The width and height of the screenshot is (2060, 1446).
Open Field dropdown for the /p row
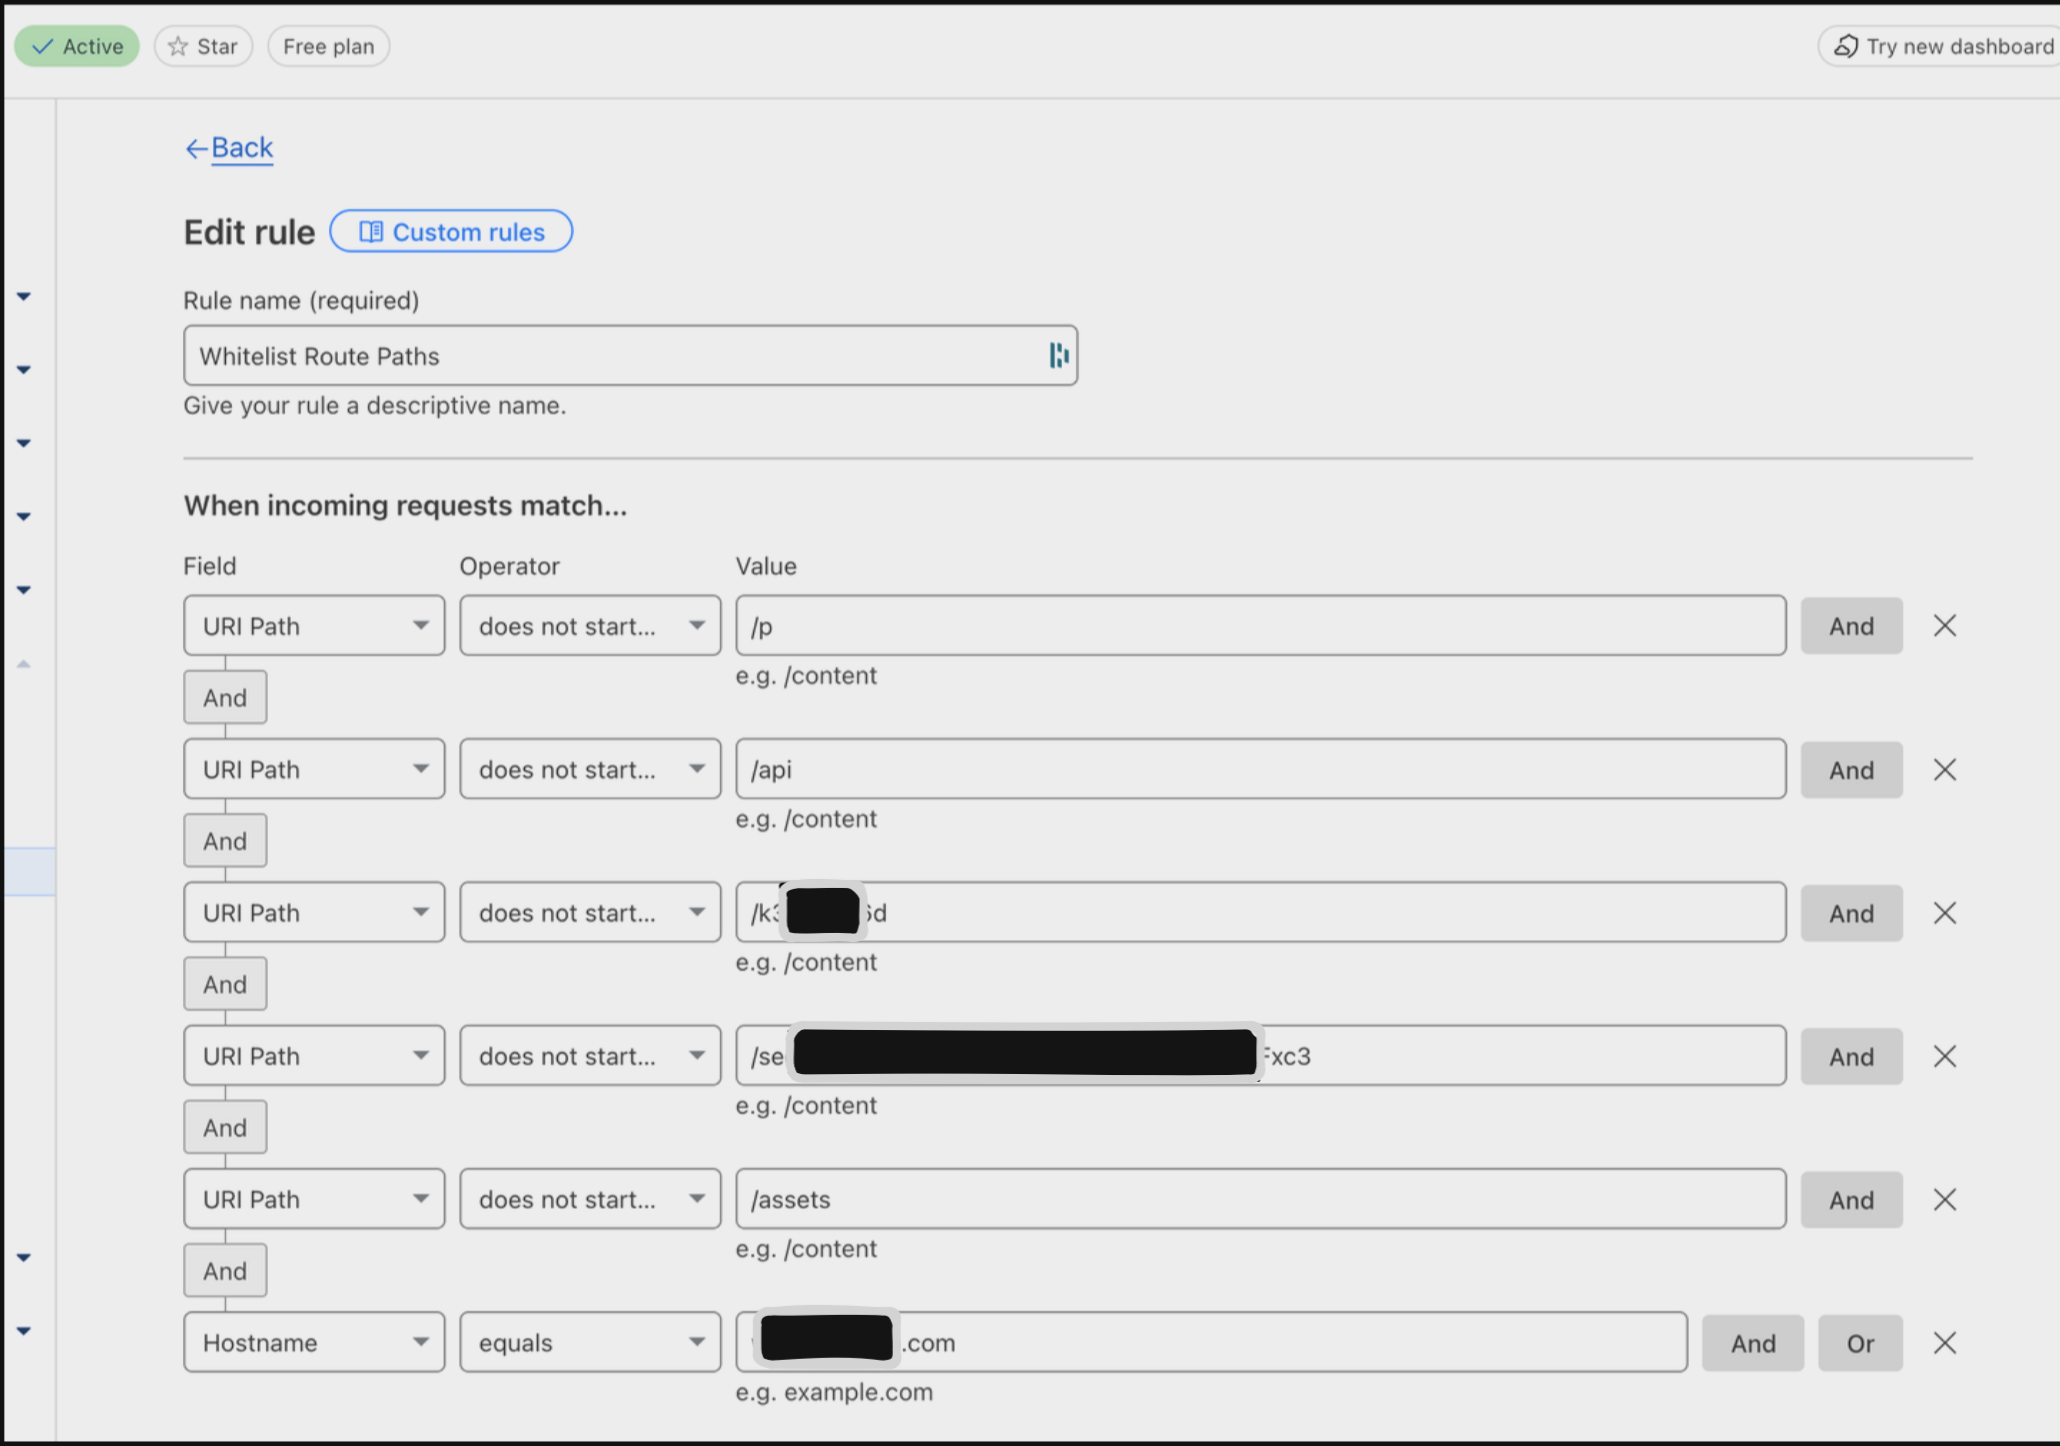point(314,626)
